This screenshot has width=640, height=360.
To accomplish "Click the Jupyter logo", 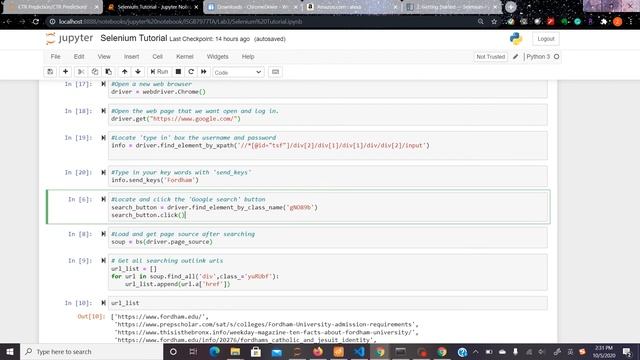I will 70,38.
